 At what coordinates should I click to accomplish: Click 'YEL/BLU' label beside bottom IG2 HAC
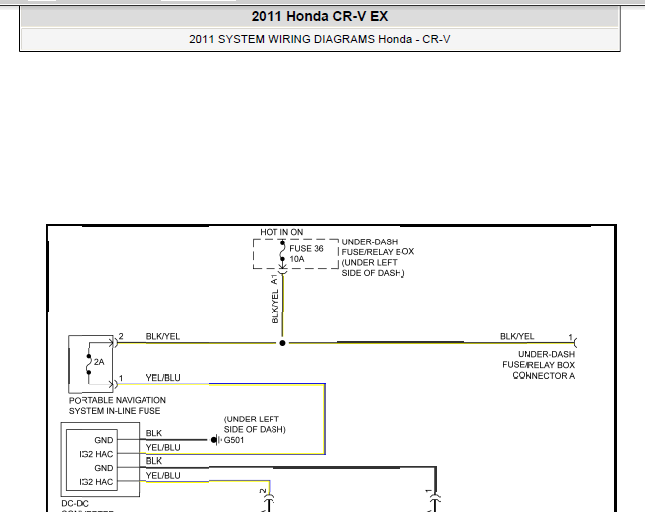tap(163, 476)
